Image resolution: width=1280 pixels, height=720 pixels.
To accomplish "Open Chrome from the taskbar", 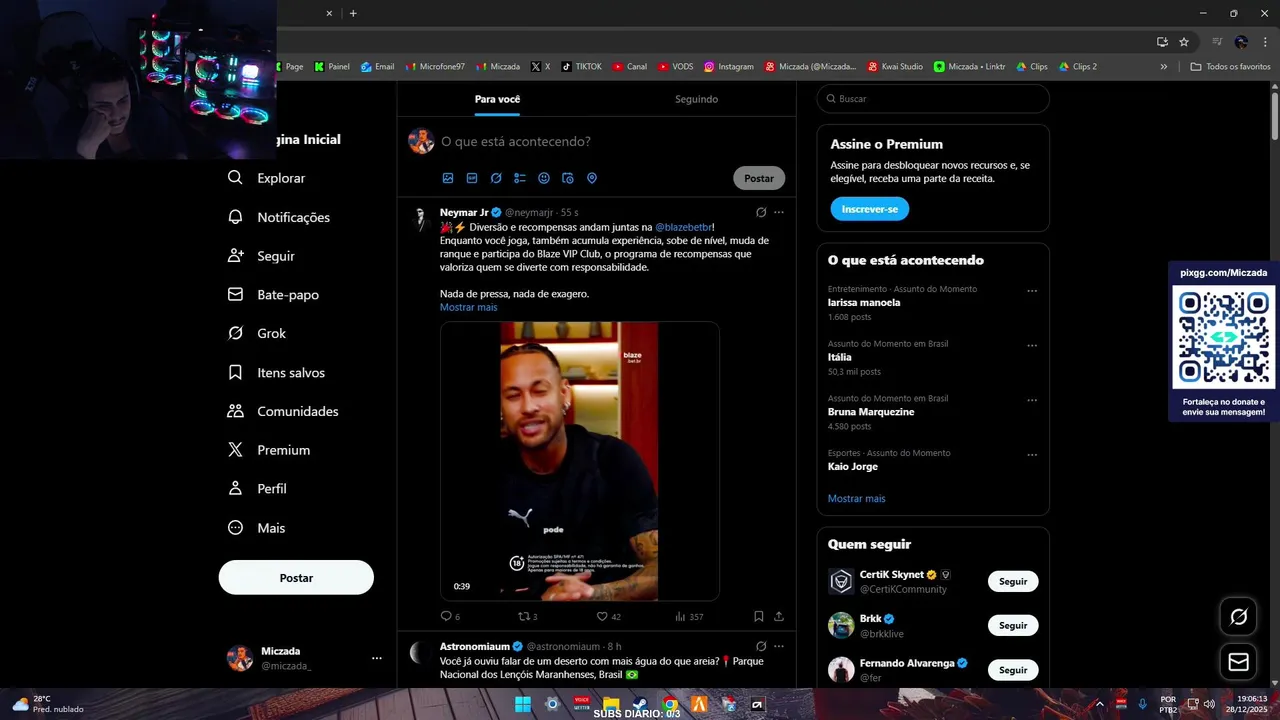I will coord(670,704).
